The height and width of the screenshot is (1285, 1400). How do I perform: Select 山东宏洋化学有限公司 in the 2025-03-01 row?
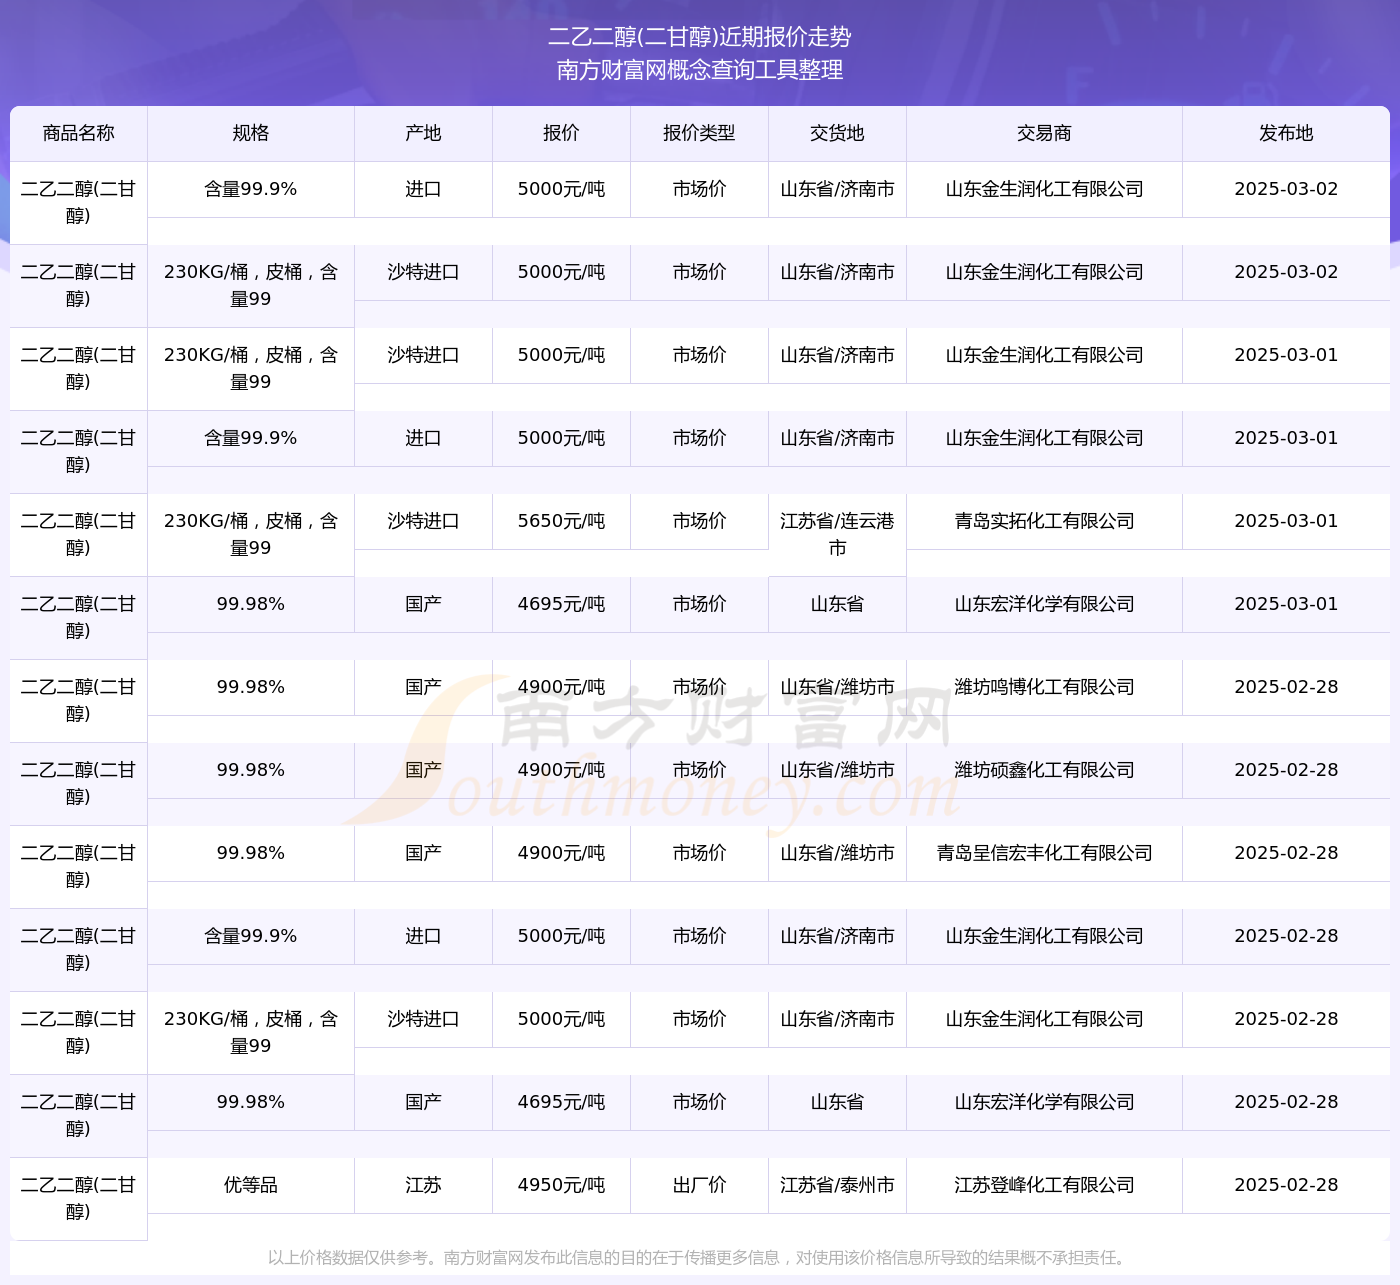coord(1044,604)
